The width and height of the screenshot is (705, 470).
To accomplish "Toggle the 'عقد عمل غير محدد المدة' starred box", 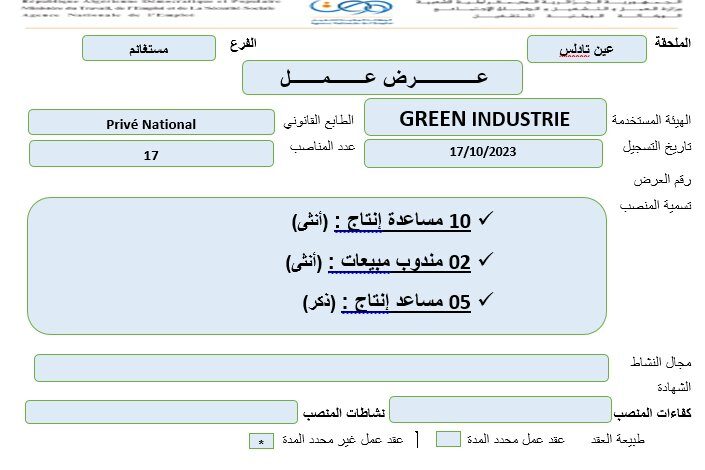I will click(x=261, y=441).
